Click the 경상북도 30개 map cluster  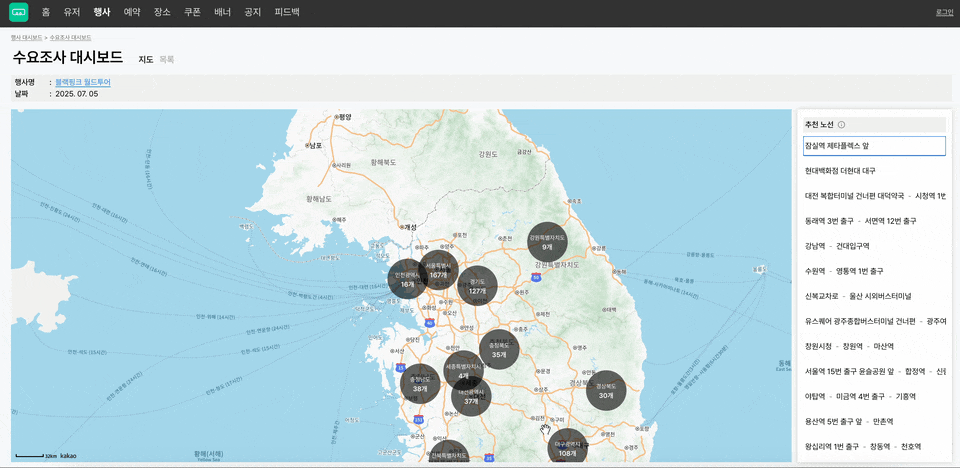tap(606, 390)
